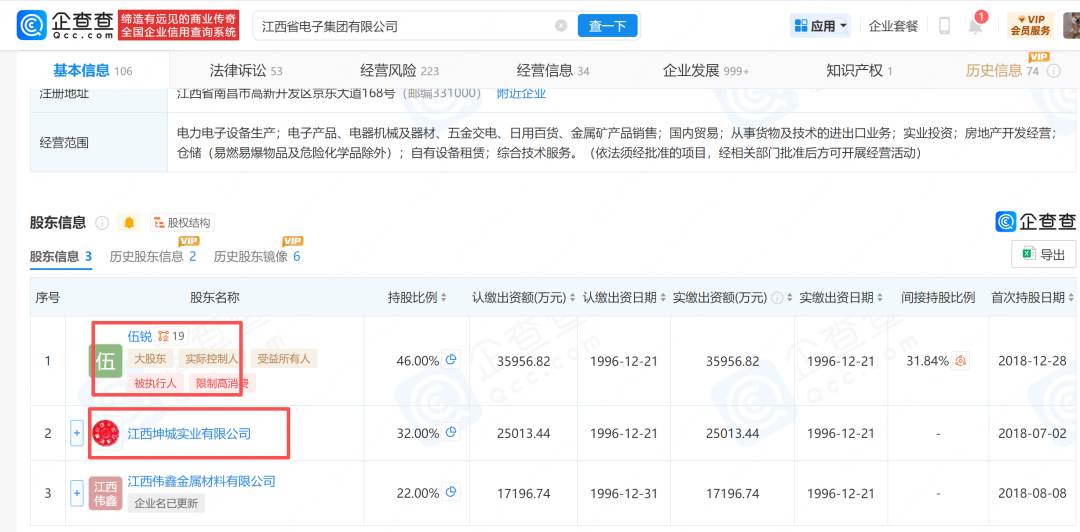Screen dimensions: 1080x532
Task: Select the 股东信息 3 sub-tab
Action: pyautogui.click(x=61, y=256)
